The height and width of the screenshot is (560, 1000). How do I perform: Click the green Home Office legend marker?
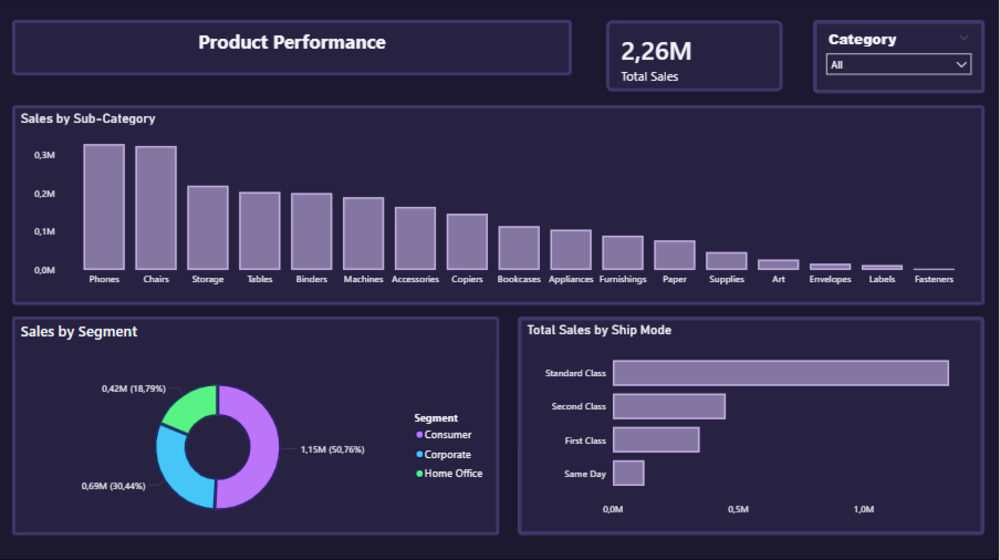pyautogui.click(x=419, y=473)
